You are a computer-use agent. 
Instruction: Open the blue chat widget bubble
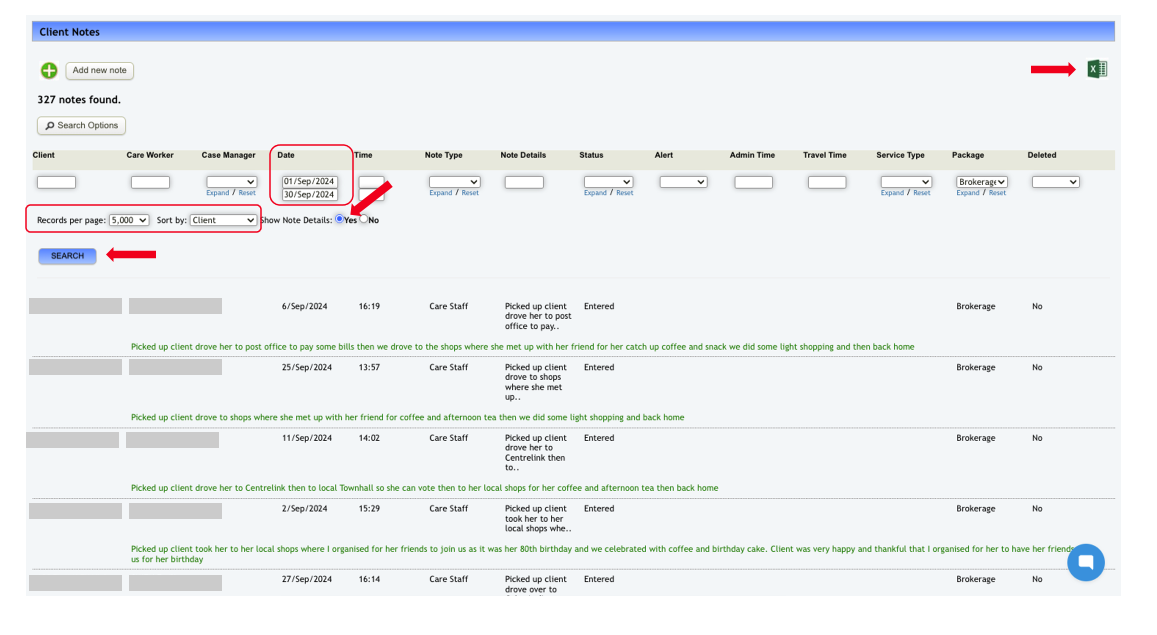click(x=1085, y=563)
